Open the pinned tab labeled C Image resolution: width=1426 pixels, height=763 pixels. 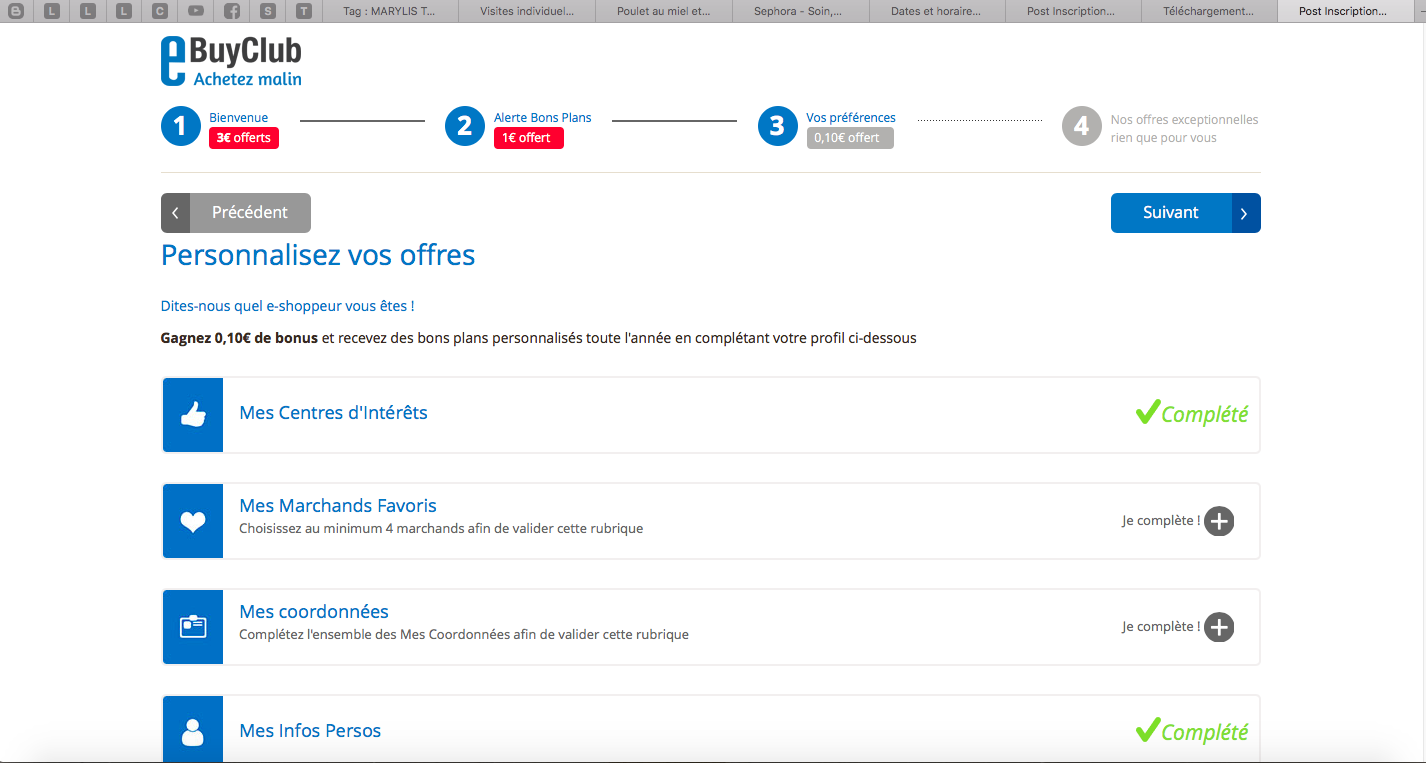coord(160,11)
